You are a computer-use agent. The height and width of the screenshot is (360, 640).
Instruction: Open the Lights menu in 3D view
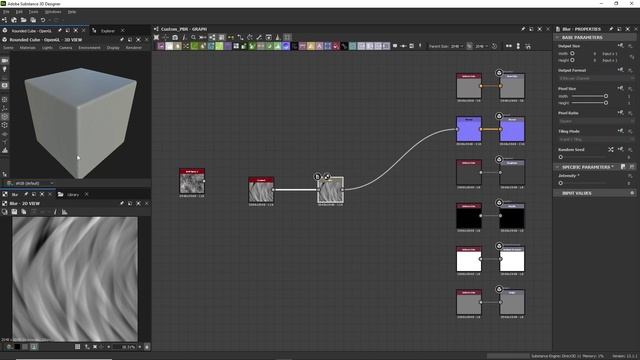tap(47, 48)
